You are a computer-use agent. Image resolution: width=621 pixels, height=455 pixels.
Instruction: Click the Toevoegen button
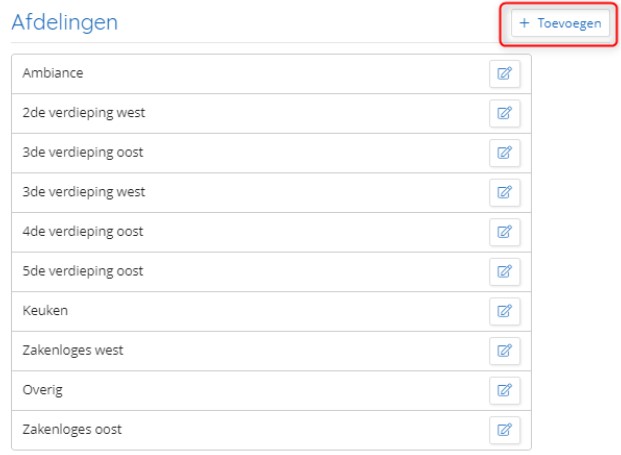pyautogui.click(x=560, y=23)
